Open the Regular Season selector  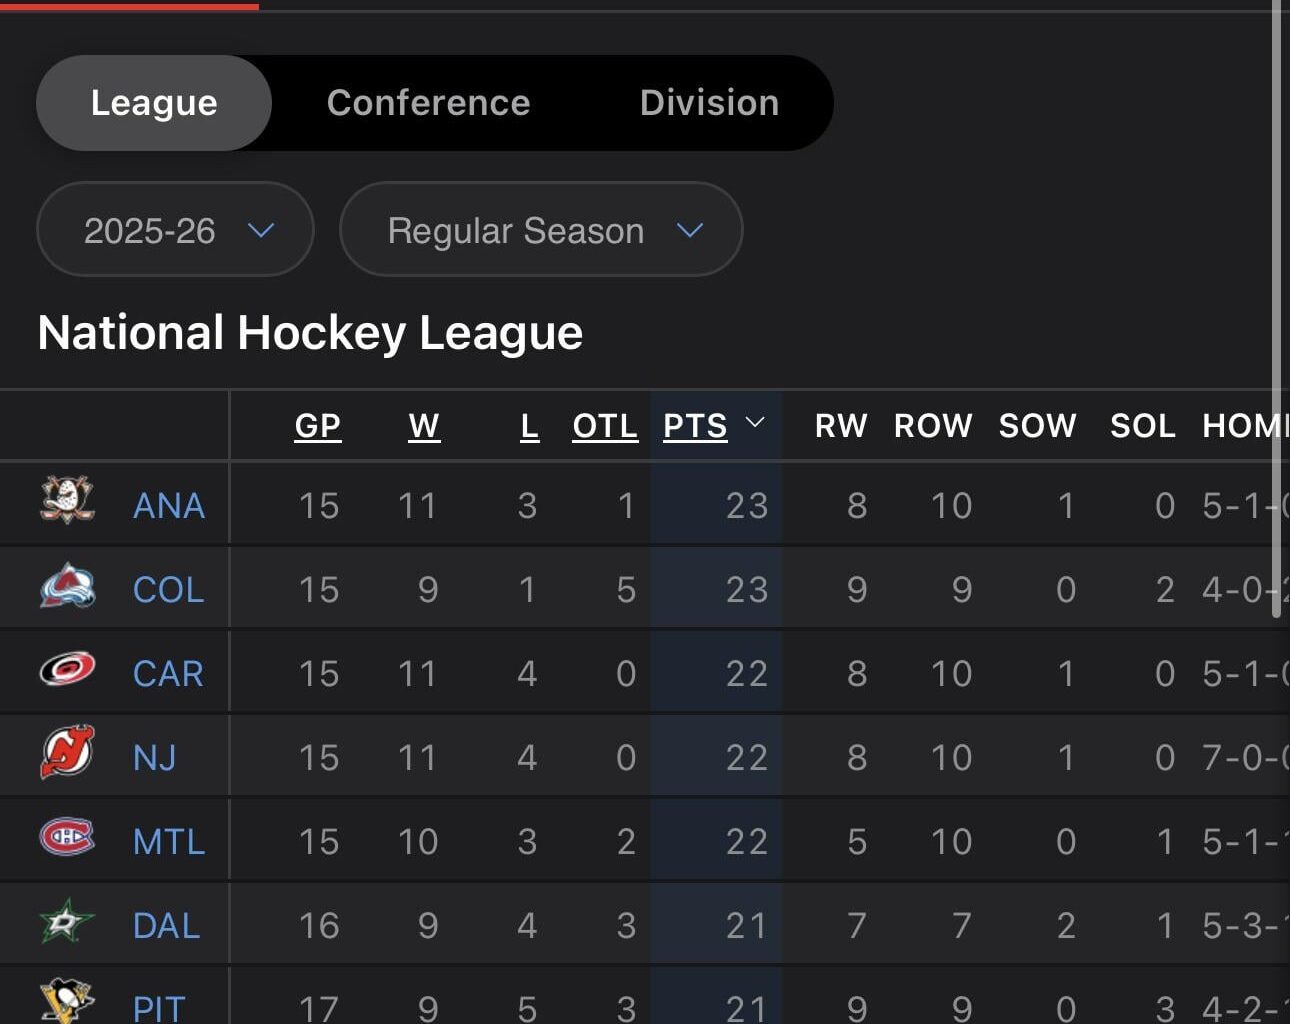(540, 230)
